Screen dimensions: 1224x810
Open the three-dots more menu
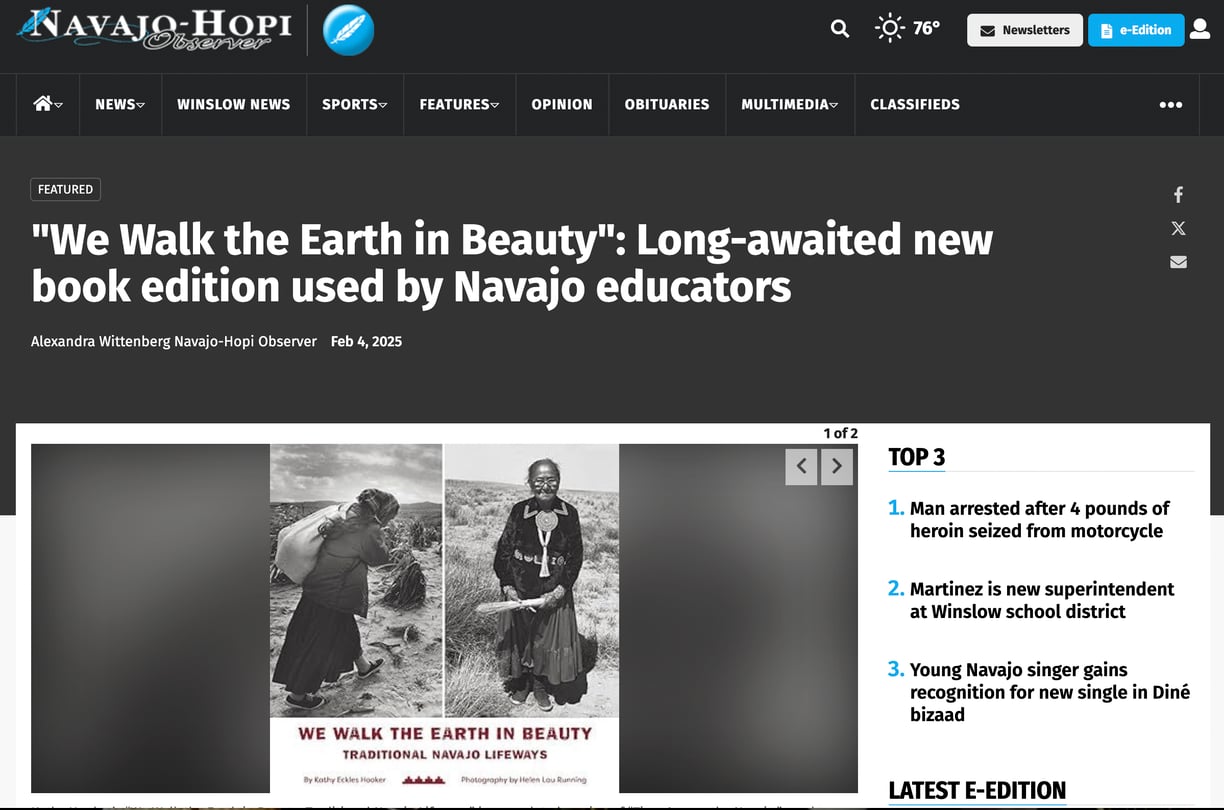click(1171, 105)
